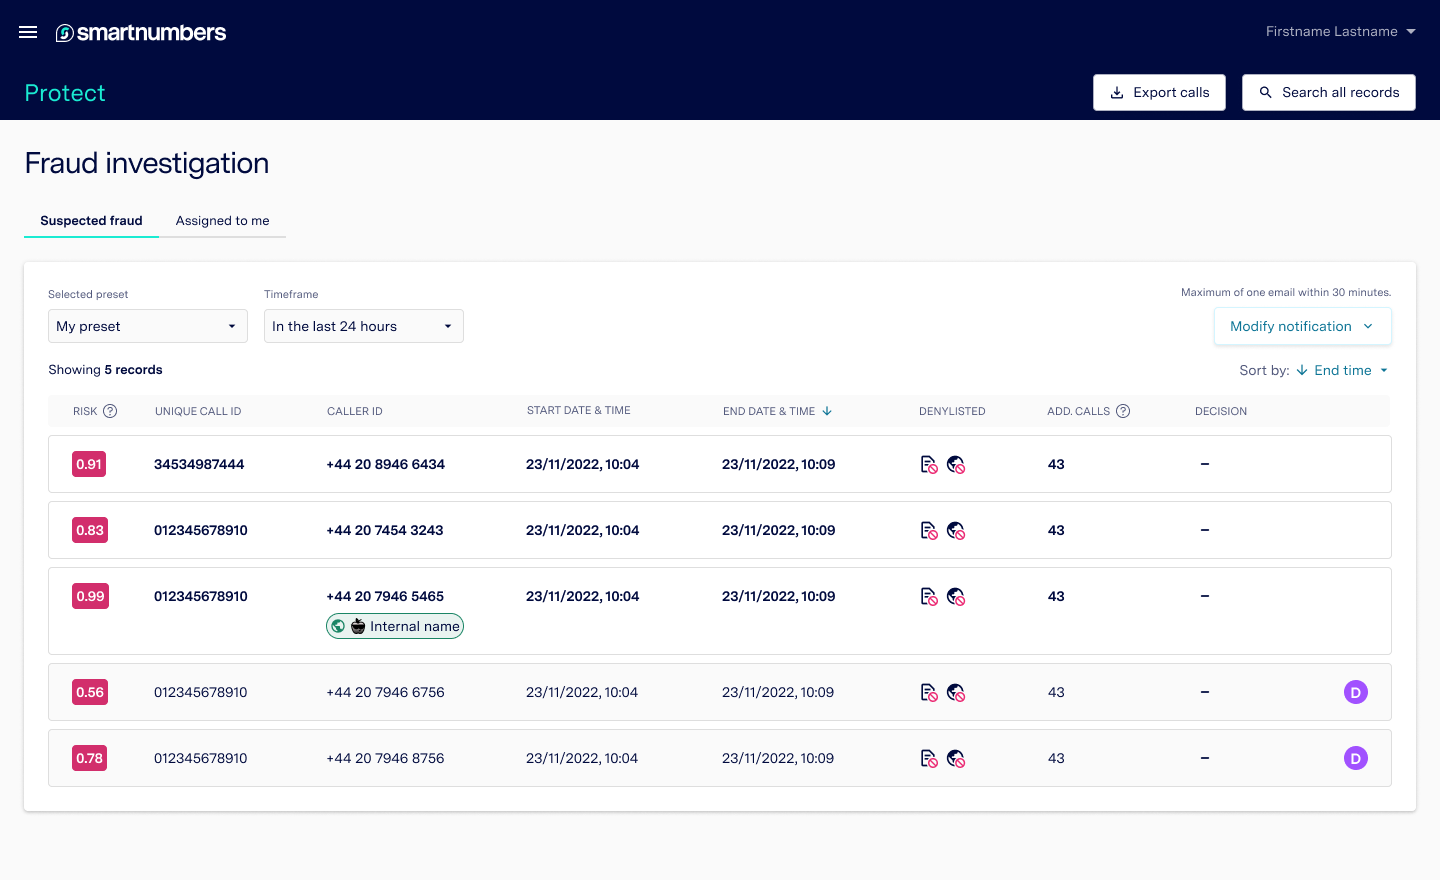Viewport: 1440px width, 880px height.
Task: Click the denylisted document icon in the 0.91 row
Action: [928, 464]
